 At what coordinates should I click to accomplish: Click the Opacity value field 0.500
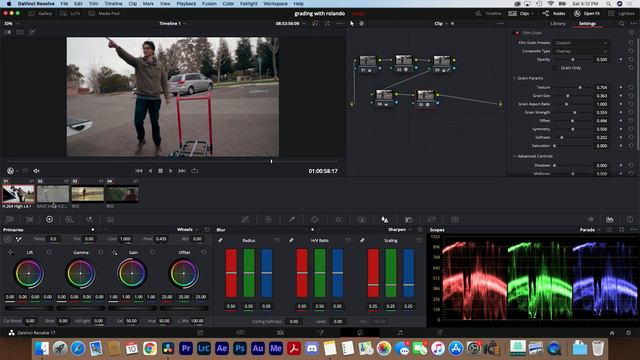602,60
